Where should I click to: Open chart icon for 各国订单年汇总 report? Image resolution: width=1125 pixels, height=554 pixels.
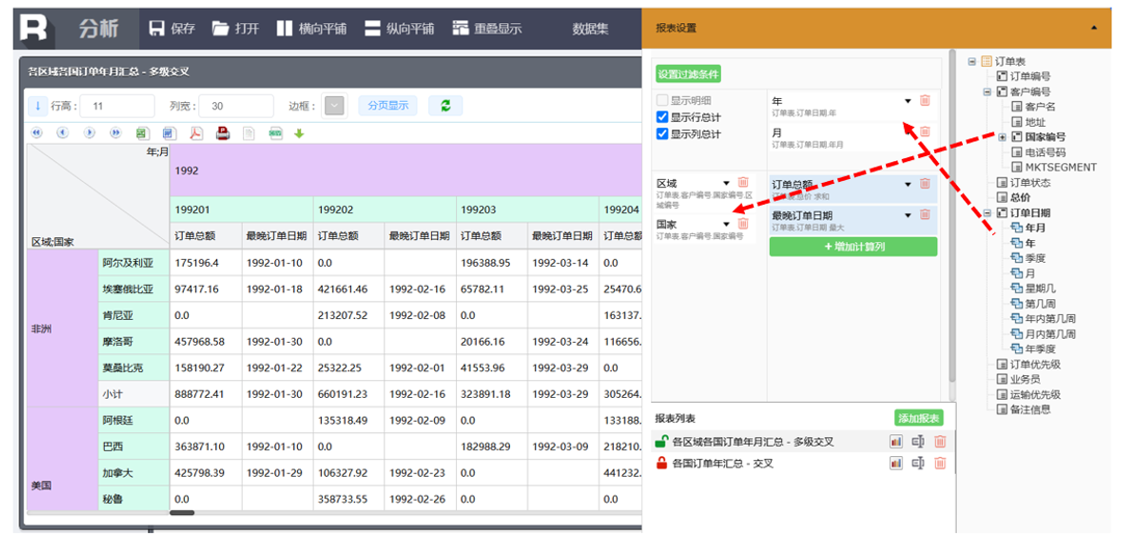coord(896,463)
